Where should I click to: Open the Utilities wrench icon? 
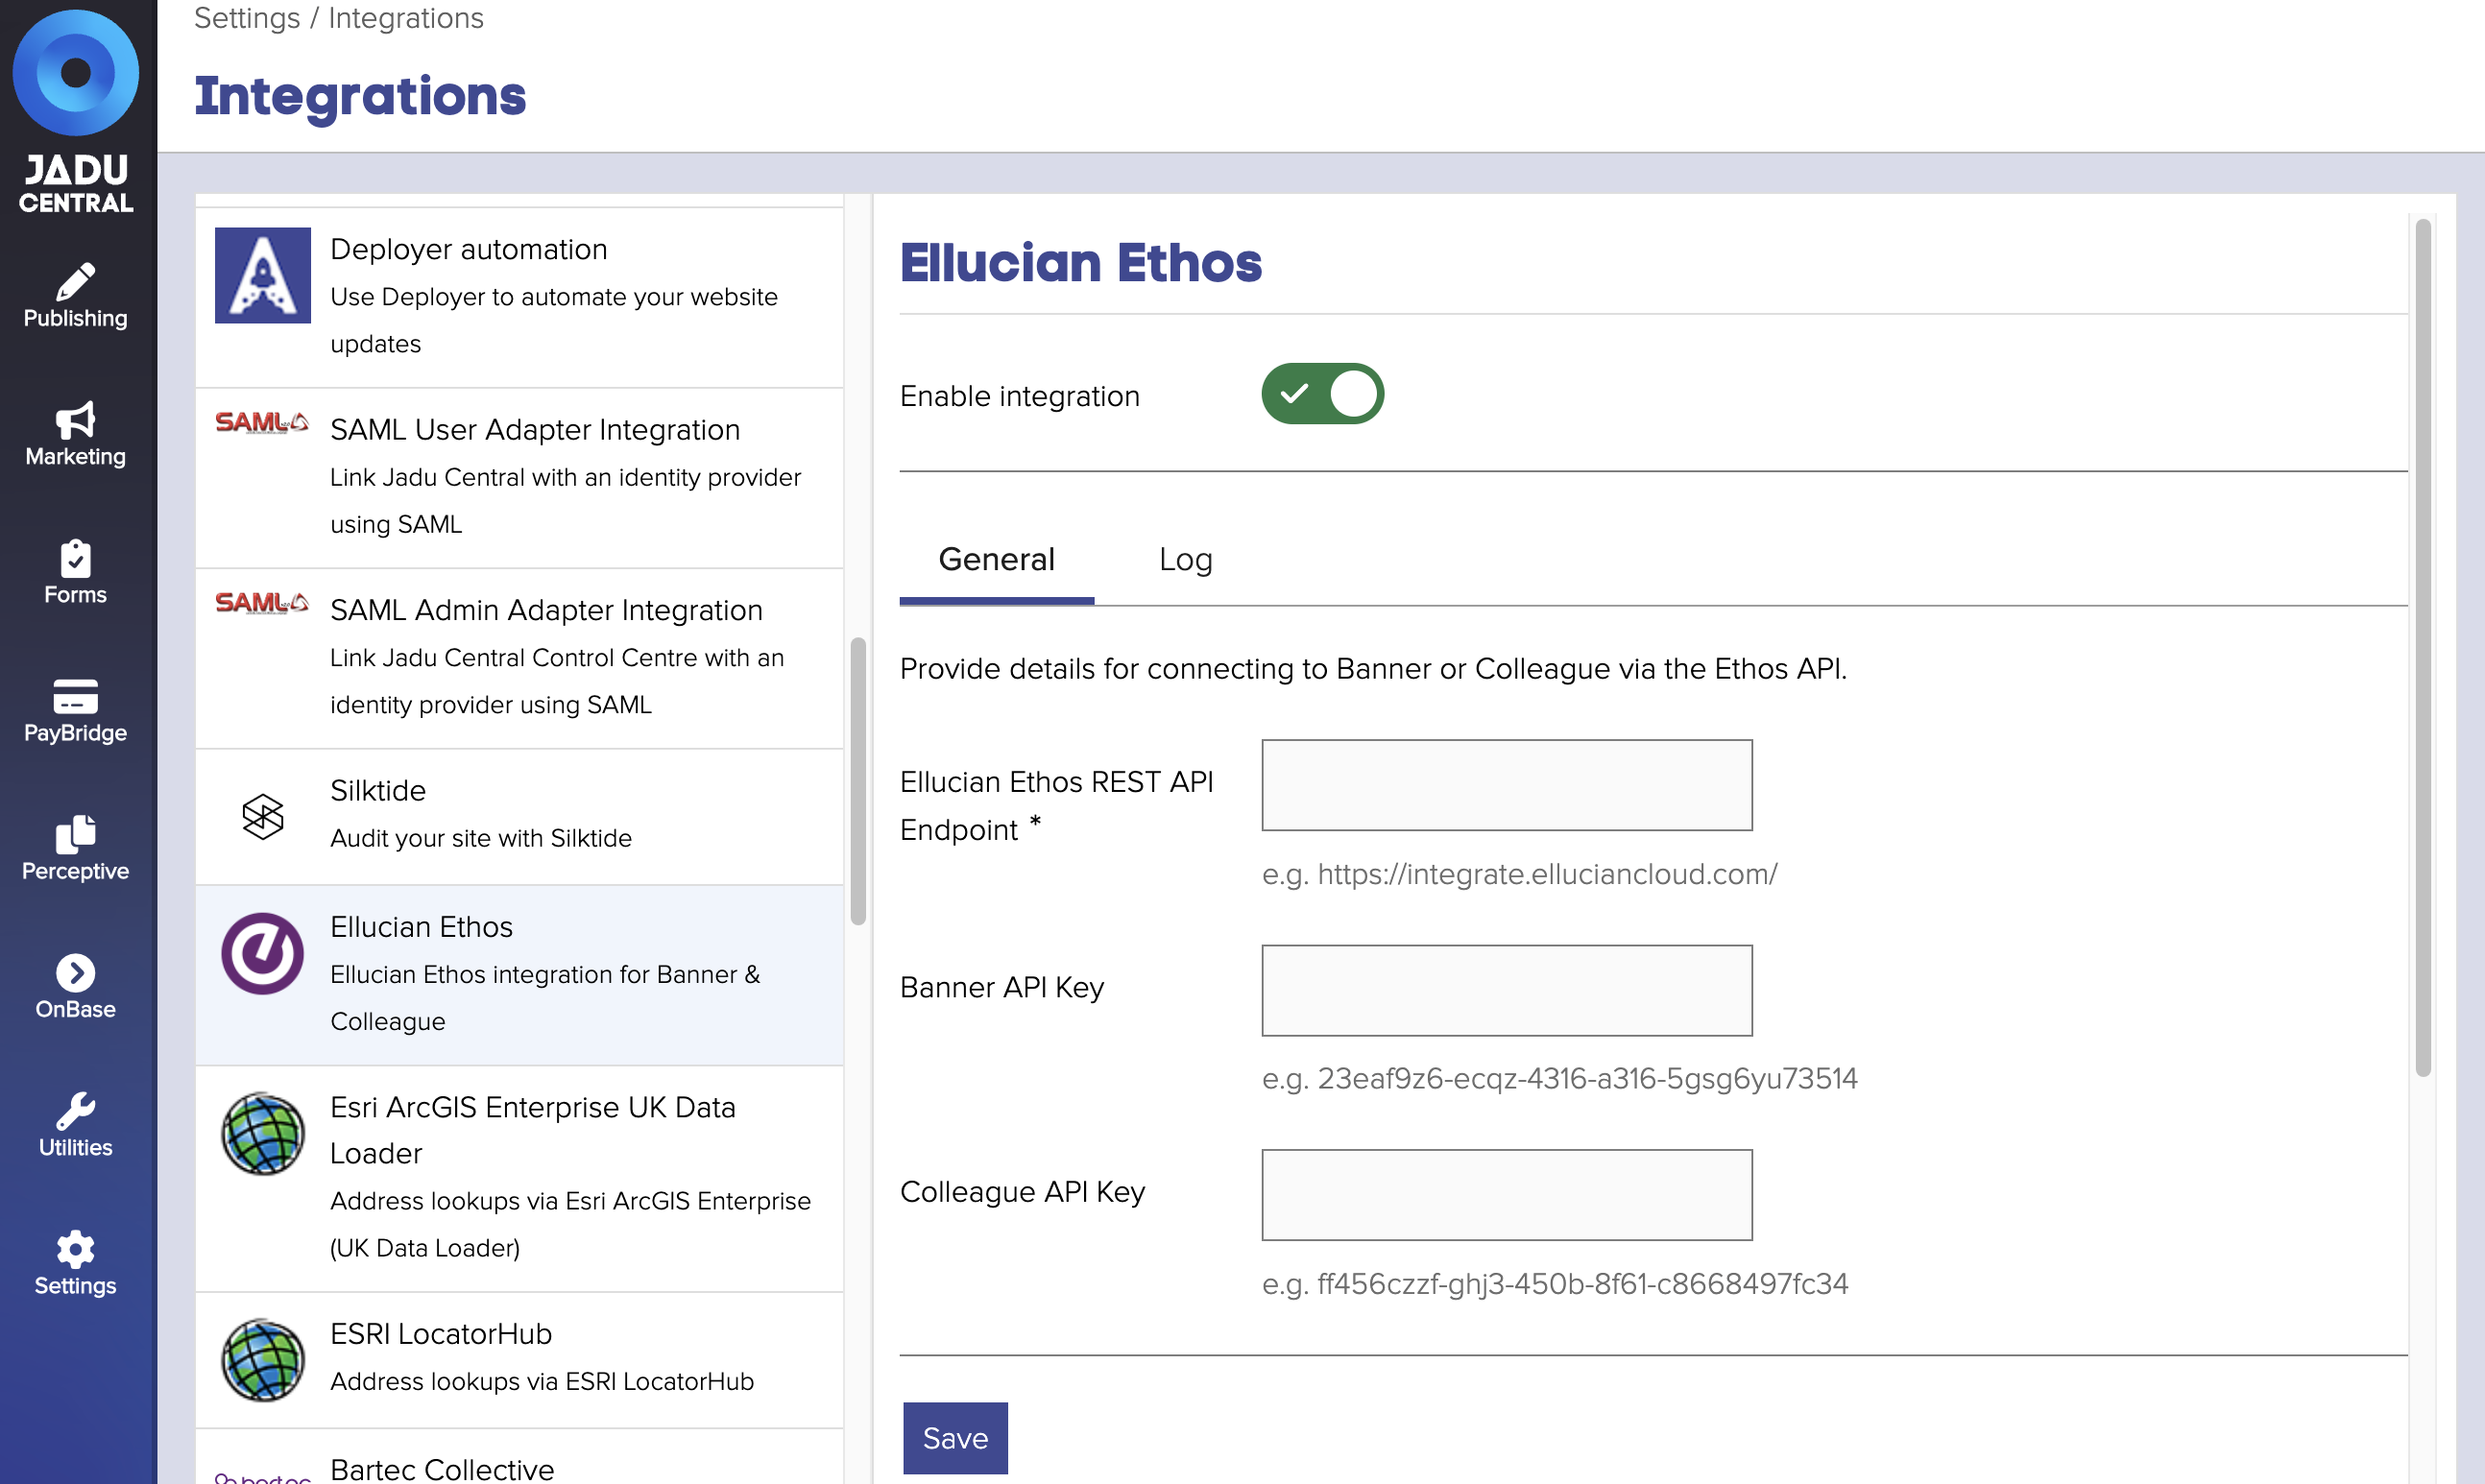pyautogui.click(x=76, y=1110)
